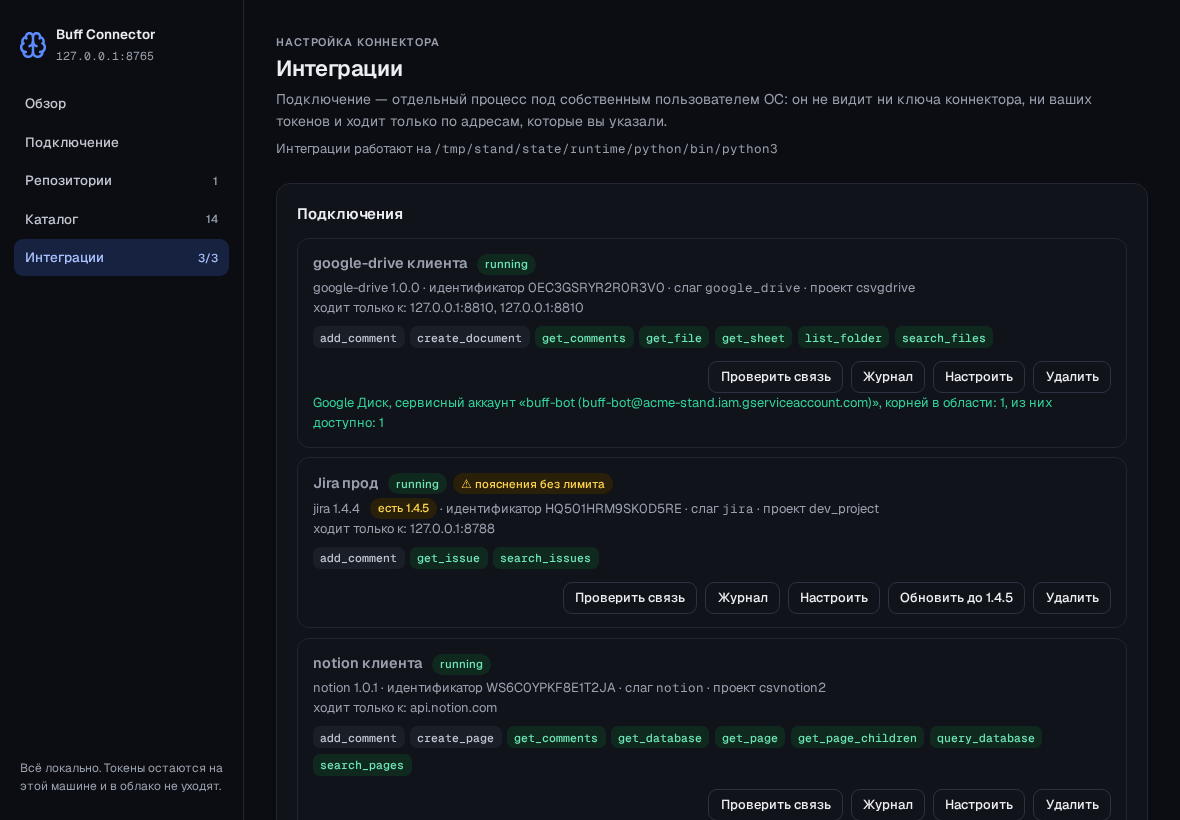This screenshot has width=1180, height=820.
Task: Click the «есть 1.4.5» version badge
Action: point(403,509)
